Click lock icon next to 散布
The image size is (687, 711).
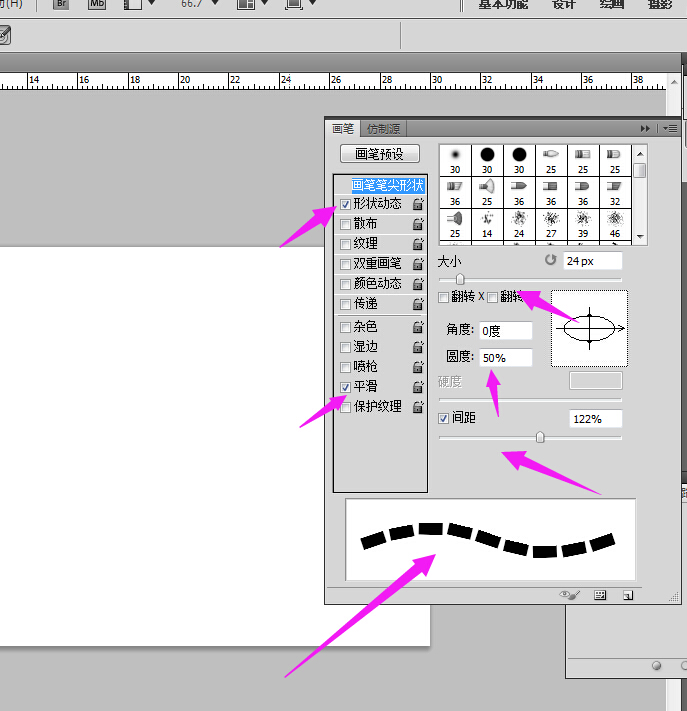tap(418, 224)
